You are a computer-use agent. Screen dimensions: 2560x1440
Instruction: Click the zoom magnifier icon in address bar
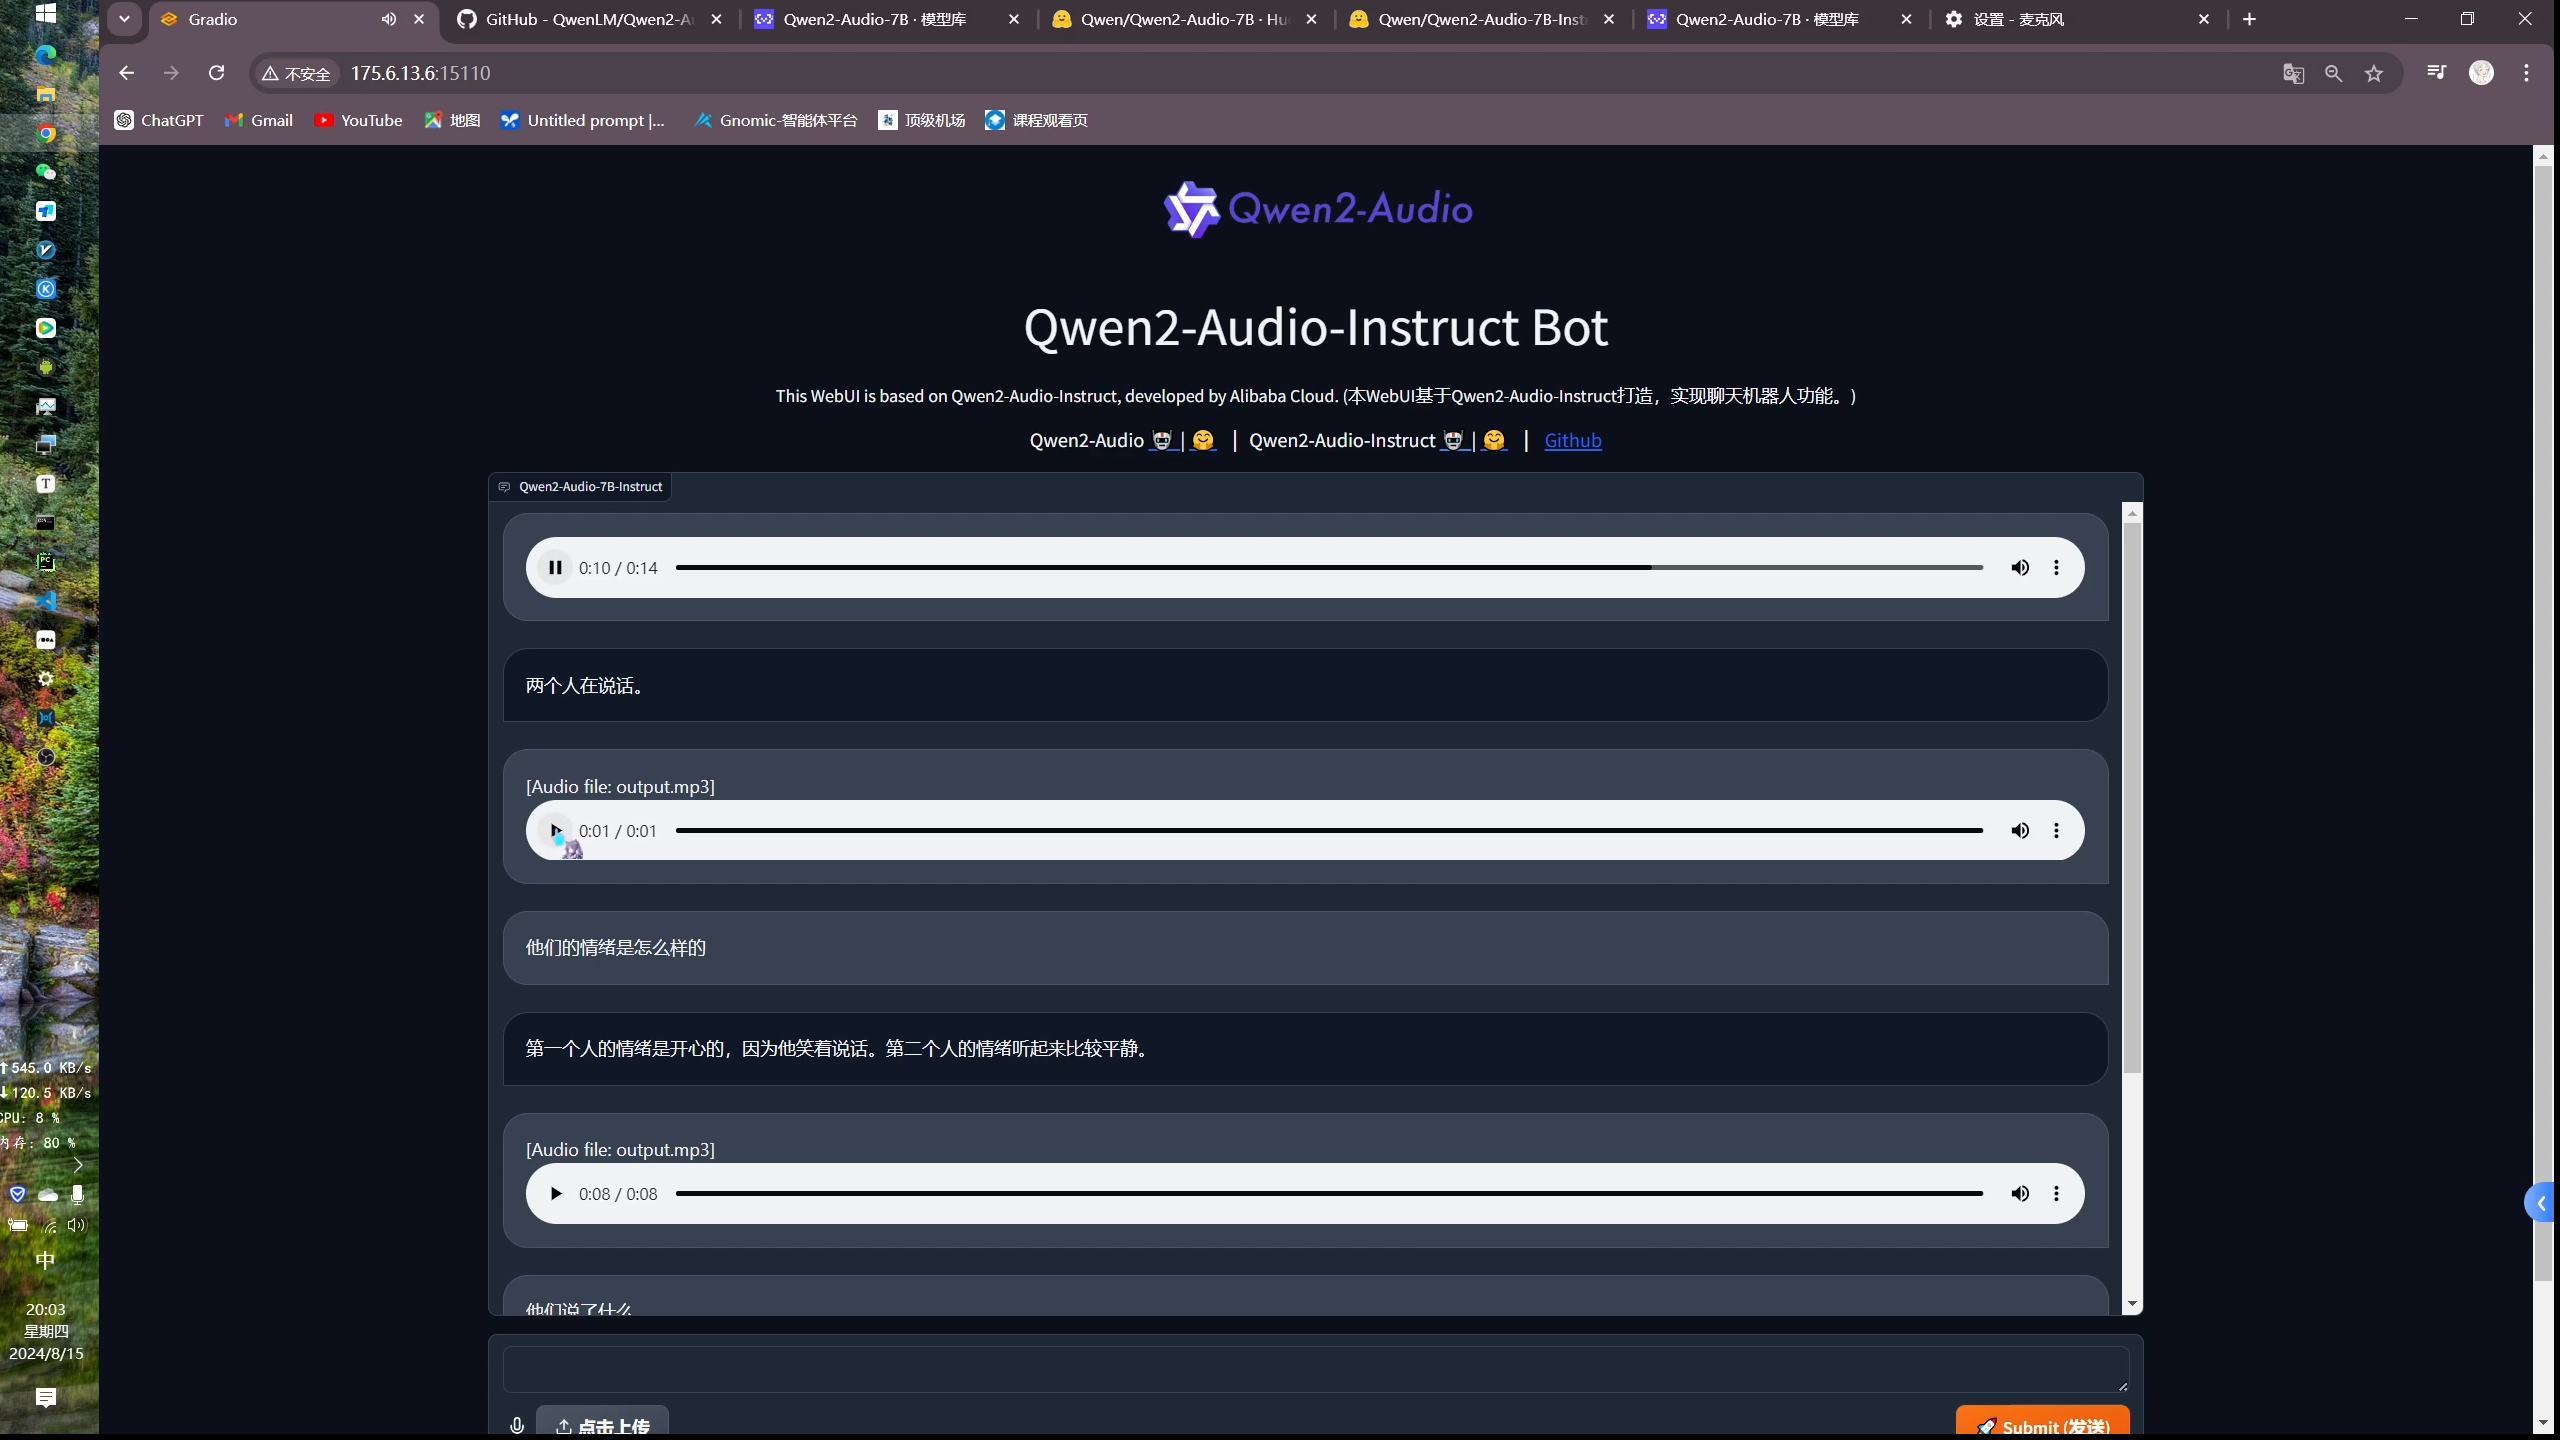point(2333,73)
